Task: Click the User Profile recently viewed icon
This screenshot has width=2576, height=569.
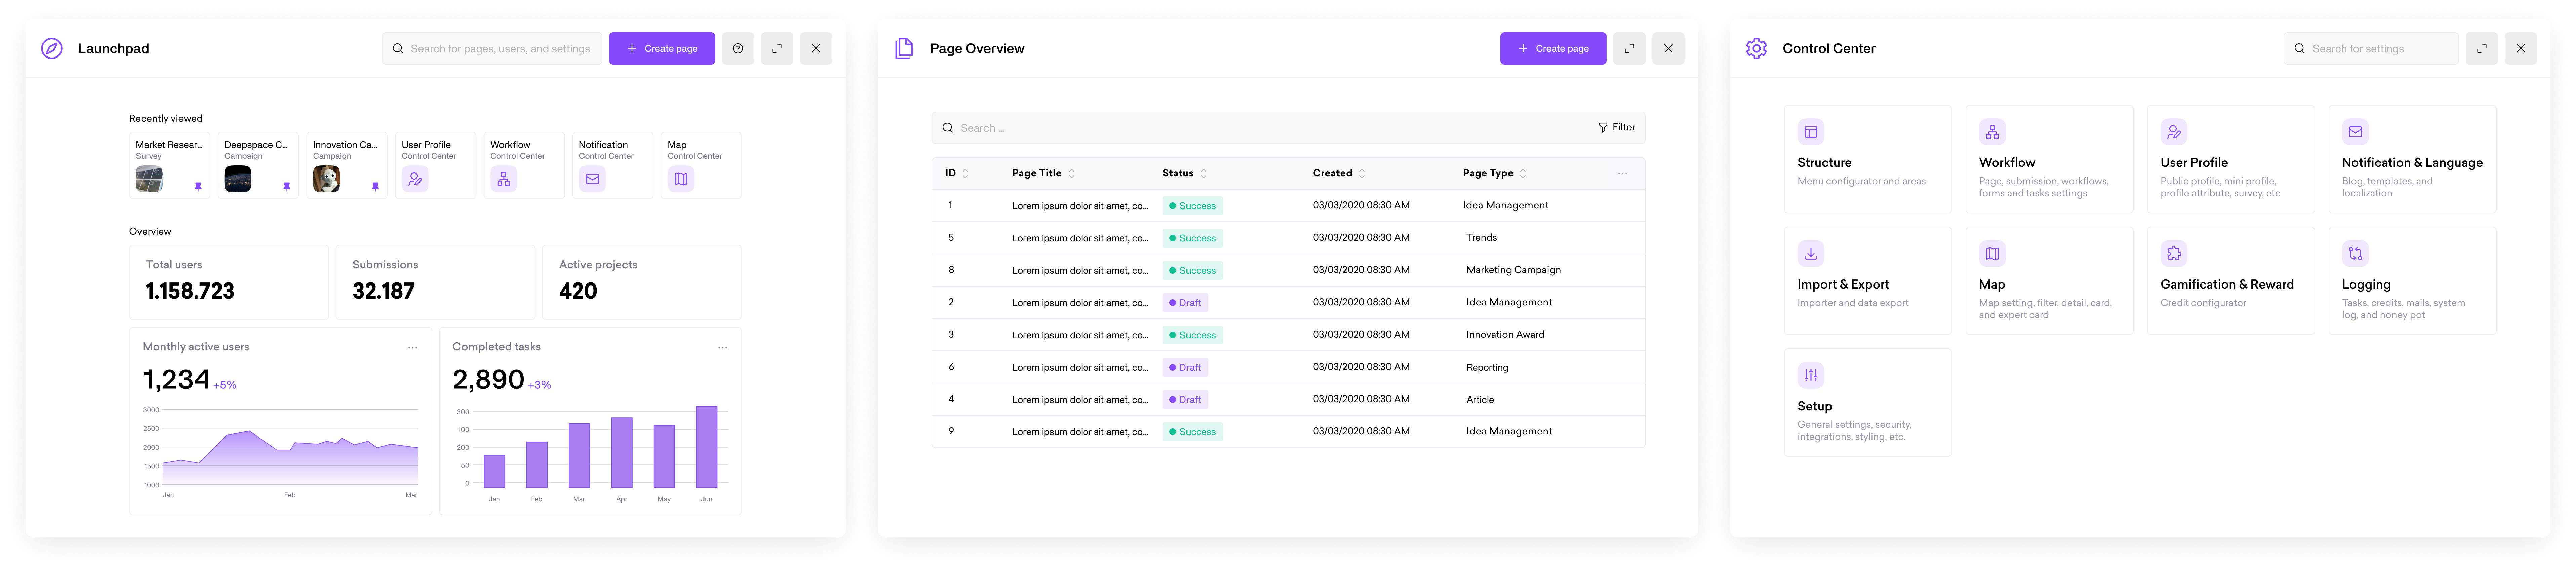Action: click(415, 179)
